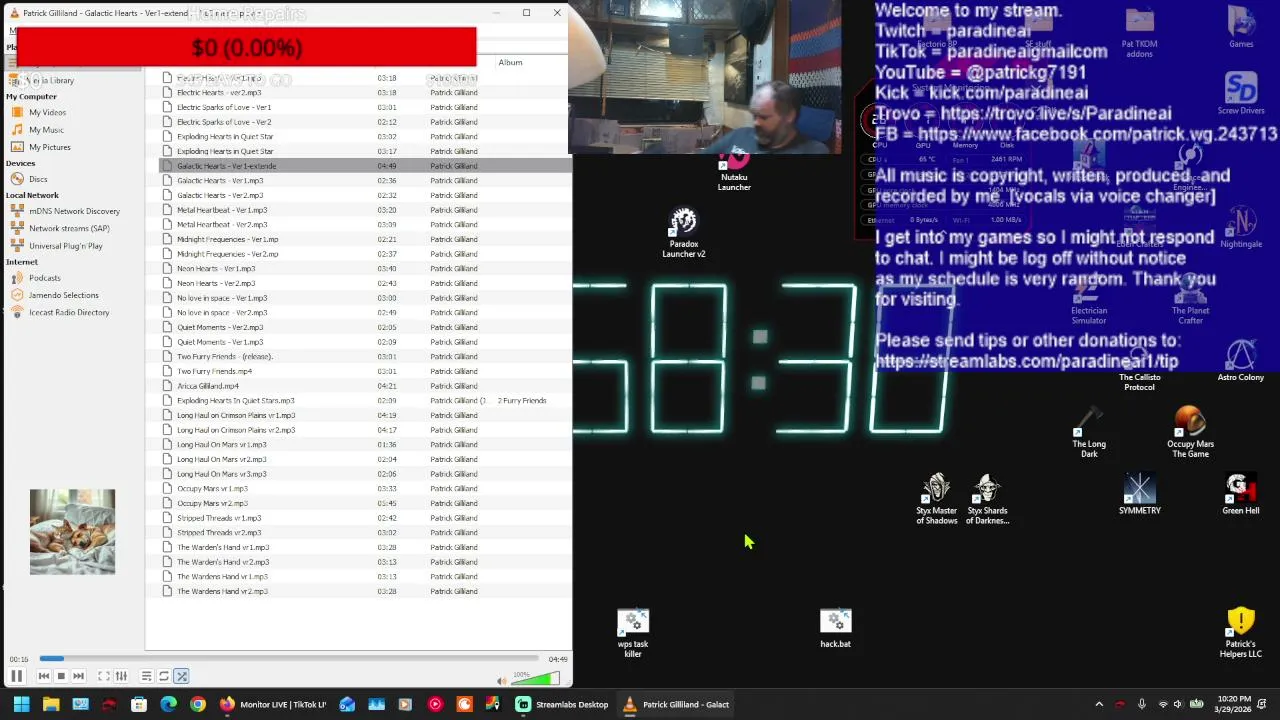Open Google Chrome from taskbar

[x=198, y=704]
